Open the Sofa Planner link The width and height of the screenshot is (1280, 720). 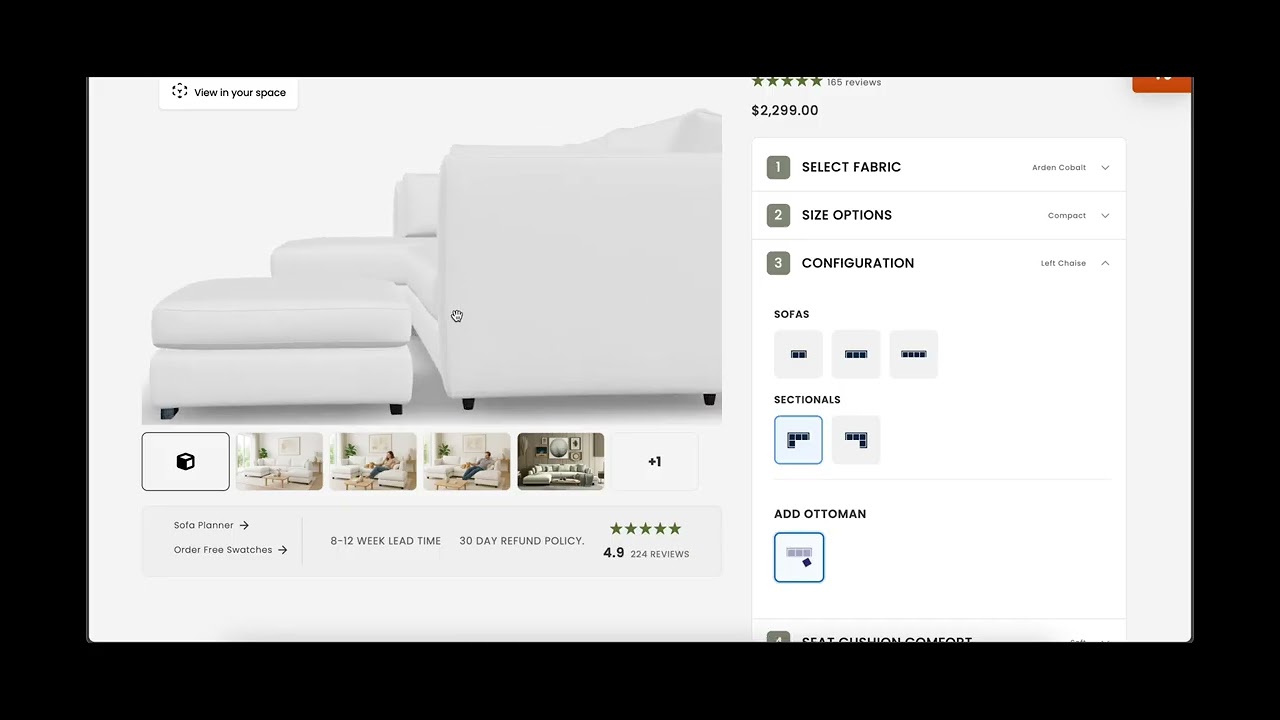(x=211, y=525)
